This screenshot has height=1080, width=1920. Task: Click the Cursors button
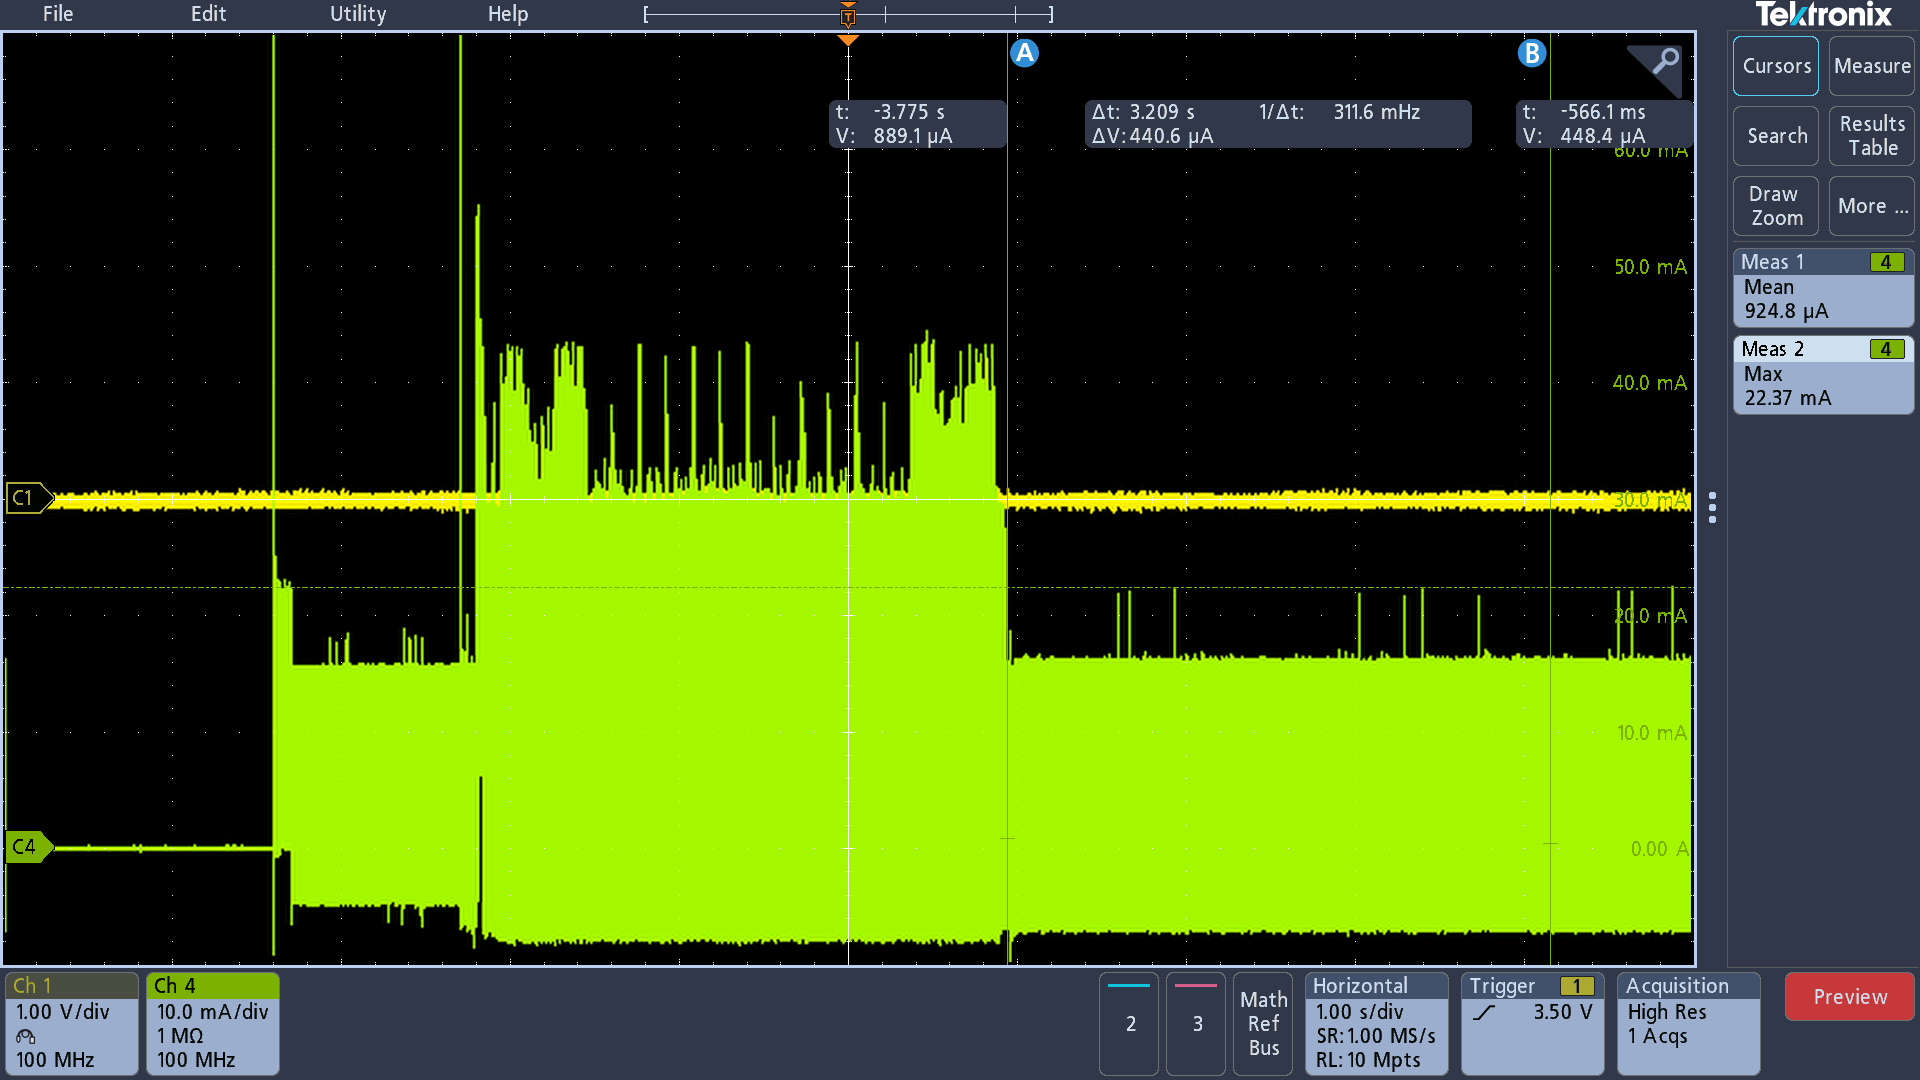pos(1776,66)
